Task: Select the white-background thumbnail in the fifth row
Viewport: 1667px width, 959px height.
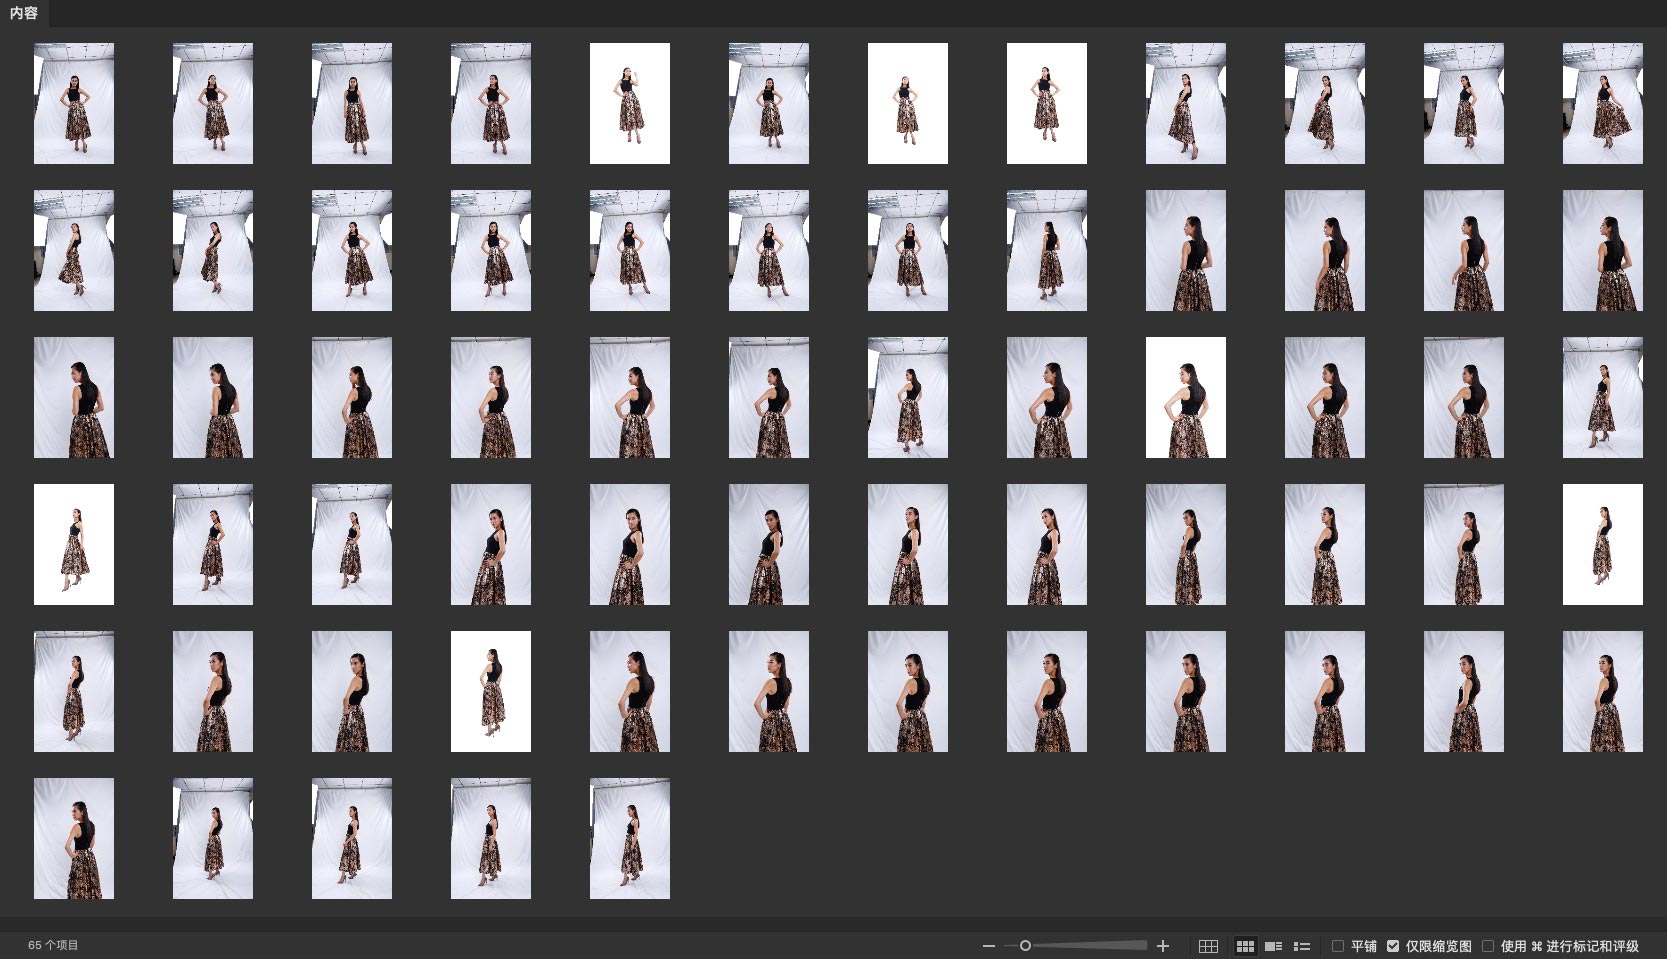Action: pos(491,691)
